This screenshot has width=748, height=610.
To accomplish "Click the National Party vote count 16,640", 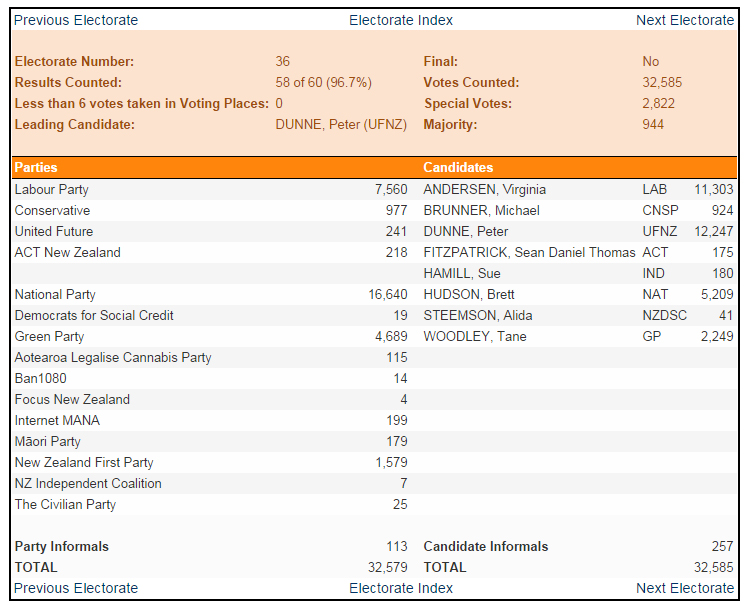I will click(x=388, y=294).
